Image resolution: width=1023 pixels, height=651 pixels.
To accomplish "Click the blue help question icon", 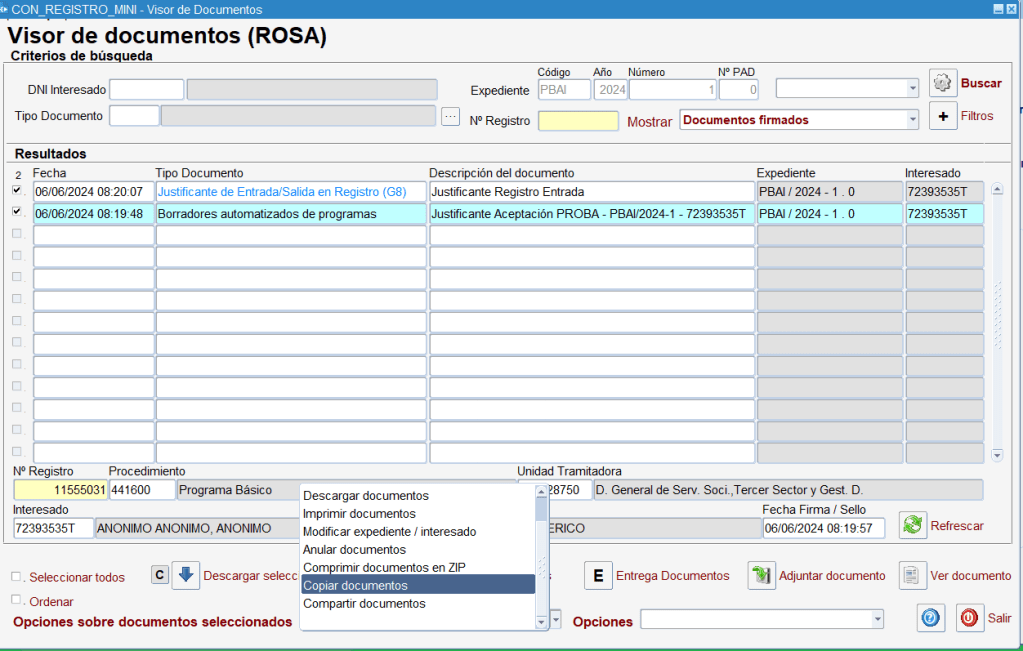I will point(931,618).
